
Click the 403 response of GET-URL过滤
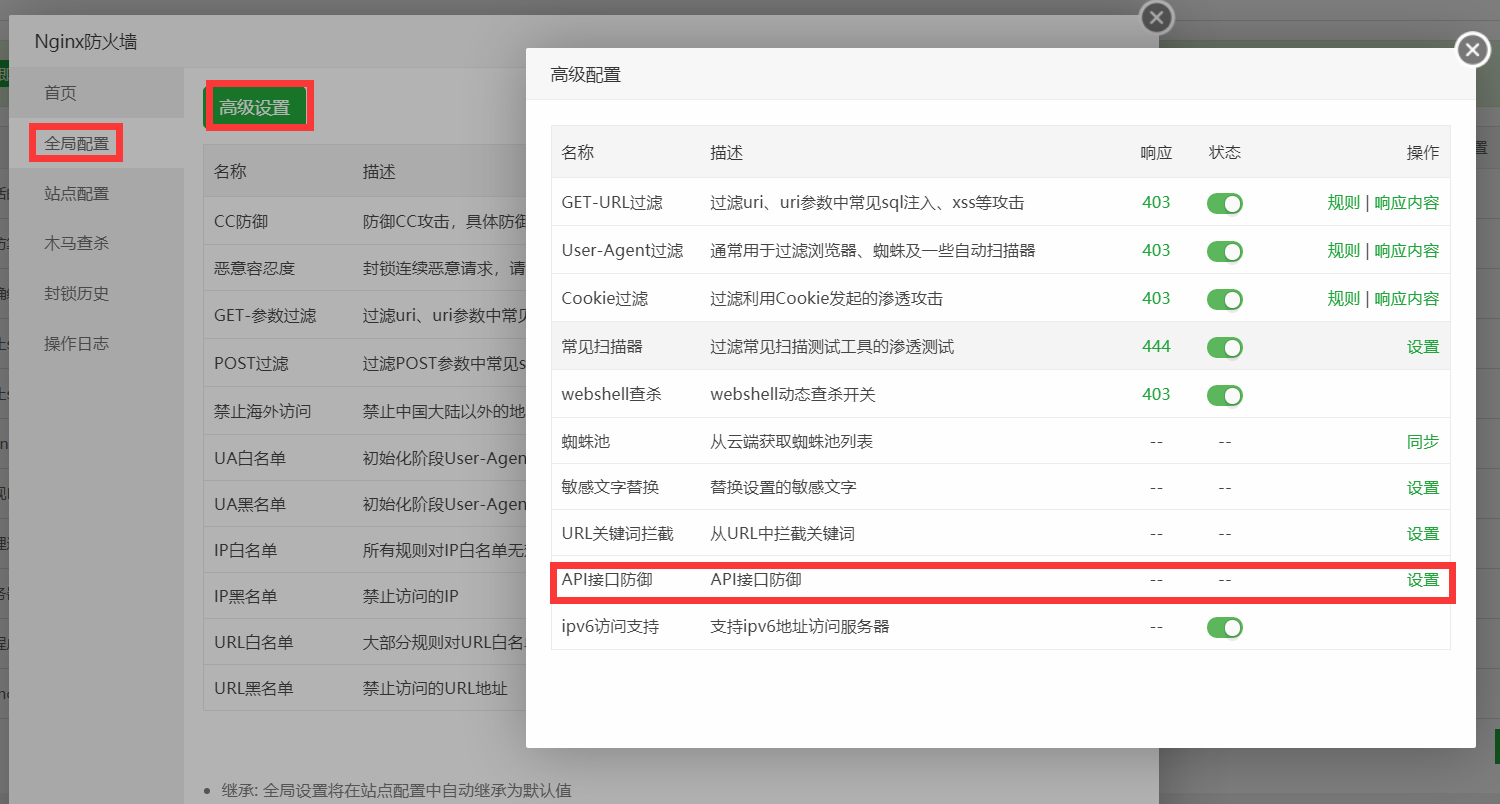point(1156,202)
